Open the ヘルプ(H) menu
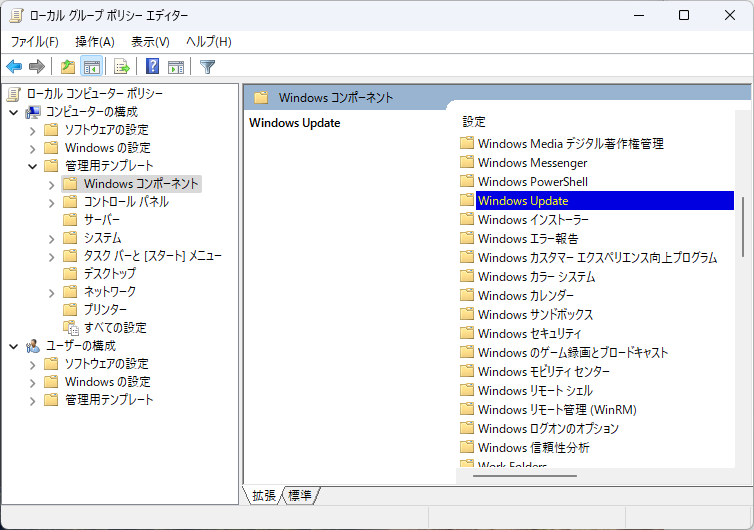Viewport: 754px width, 530px height. [209, 42]
